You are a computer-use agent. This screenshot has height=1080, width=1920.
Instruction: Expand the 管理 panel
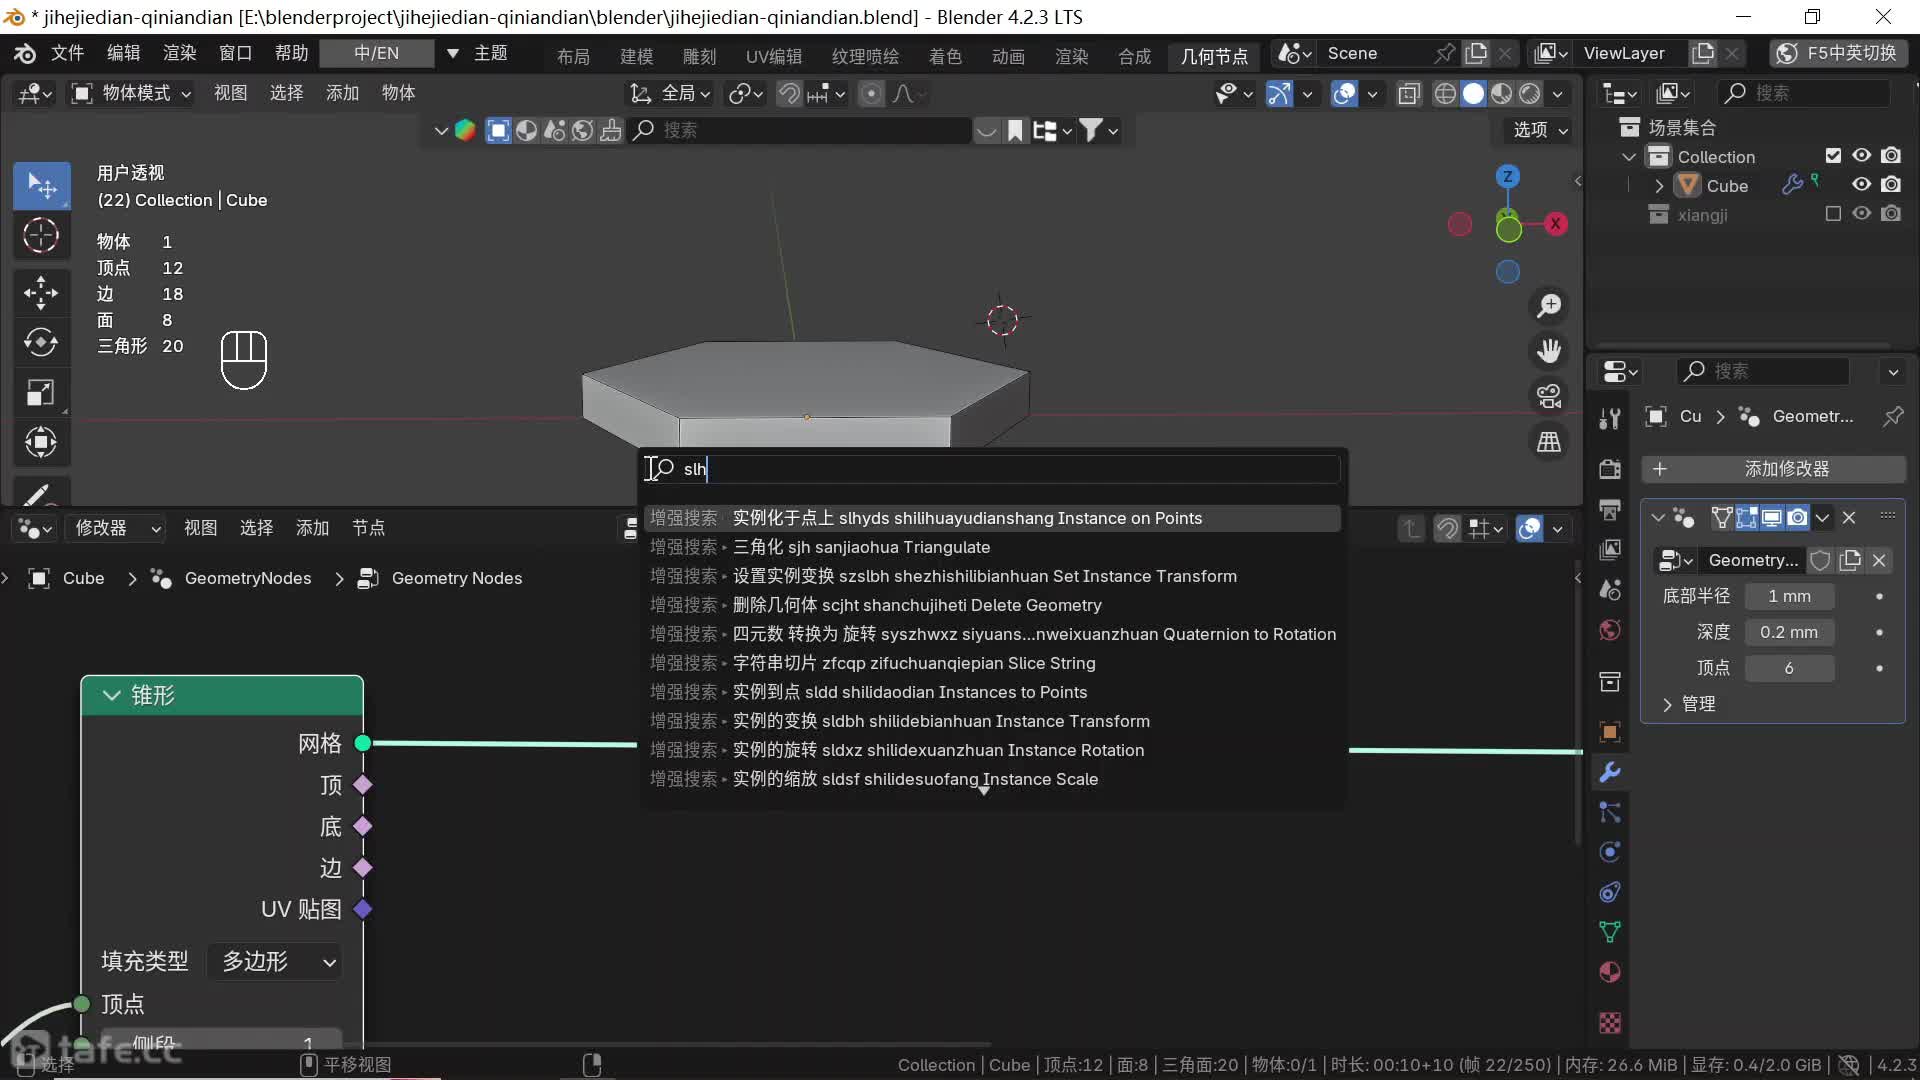1667,704
